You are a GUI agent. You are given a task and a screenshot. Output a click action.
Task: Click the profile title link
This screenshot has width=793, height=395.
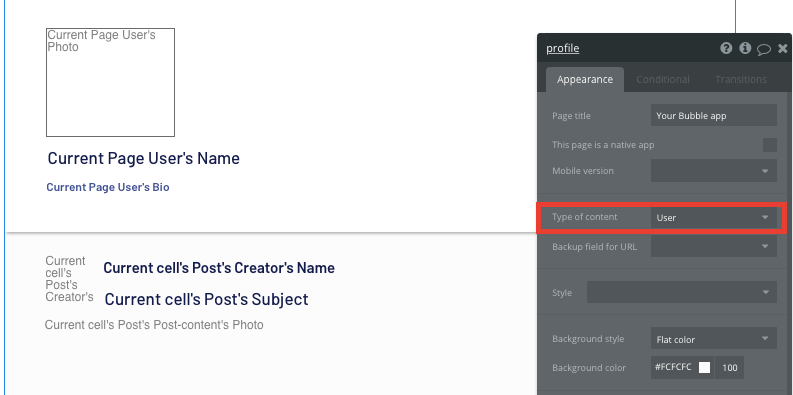tap(562, 49)
